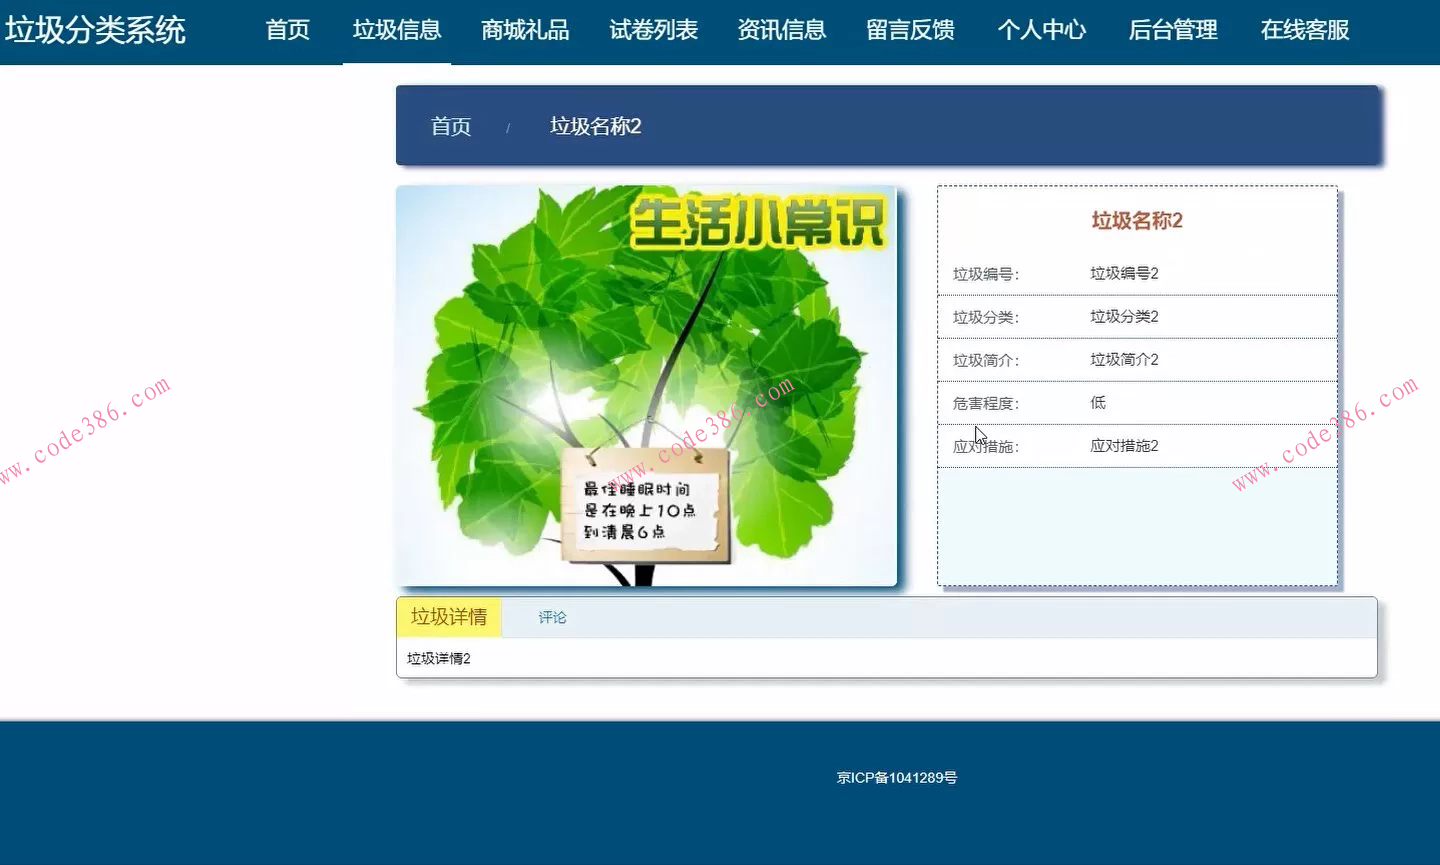
Task: Switch to the 评论 comments tab
Action: [551, 617]
